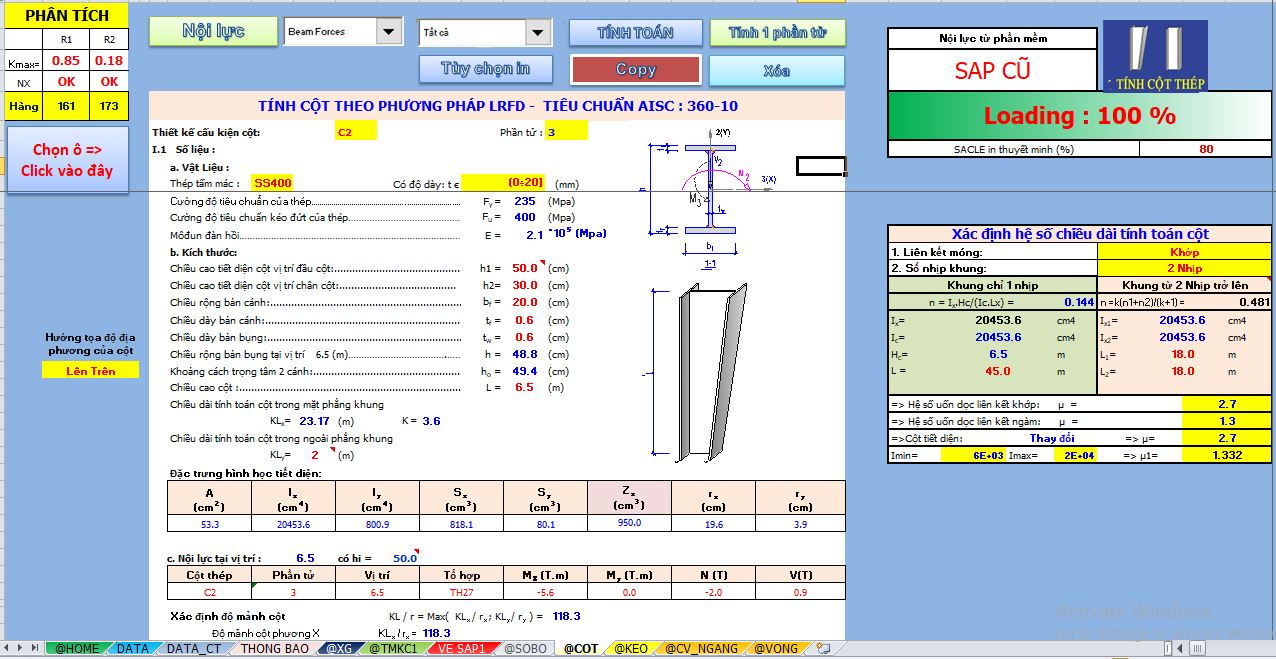Select the h1 value 50.0 cell
This screenshot has height=659, width=1276.
523,268
